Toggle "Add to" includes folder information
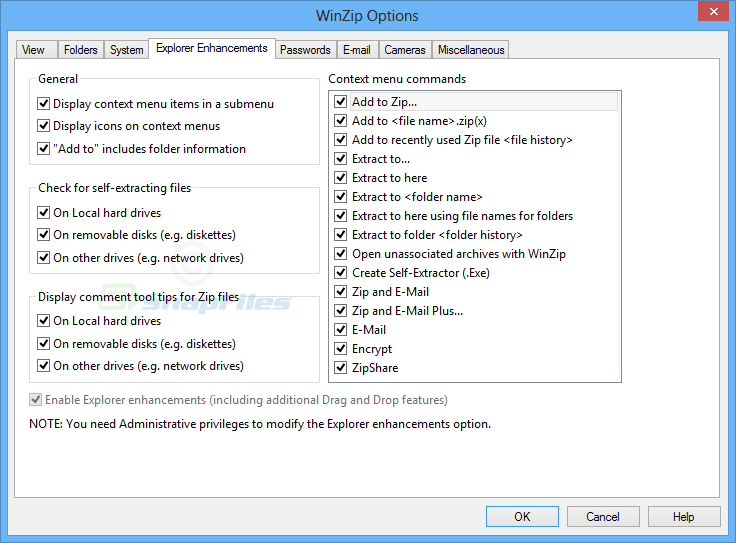The image size is (736, 543). (44, 149)
